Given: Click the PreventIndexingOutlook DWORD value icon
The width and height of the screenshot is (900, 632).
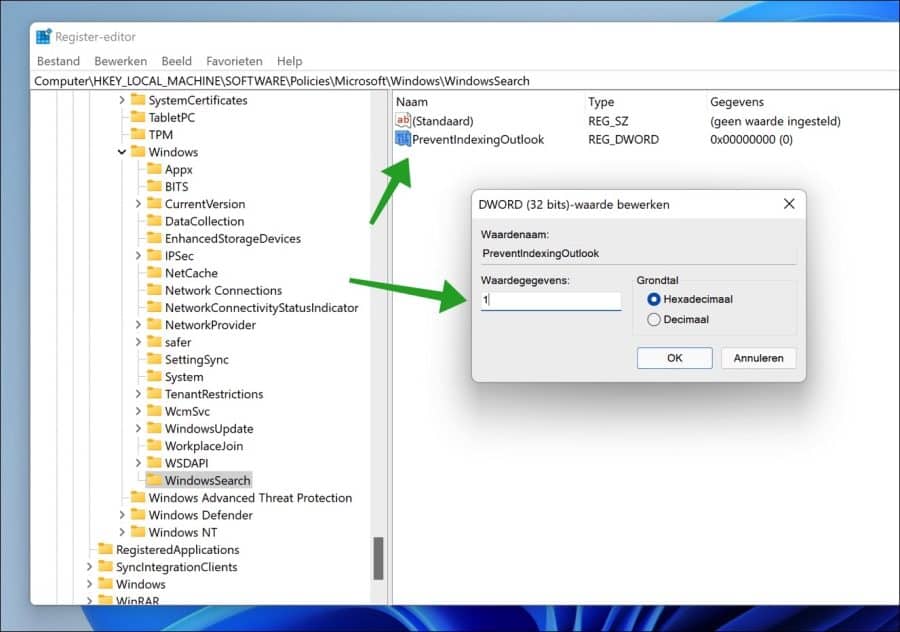Looking at the screenshot, I should click(403, 139).
